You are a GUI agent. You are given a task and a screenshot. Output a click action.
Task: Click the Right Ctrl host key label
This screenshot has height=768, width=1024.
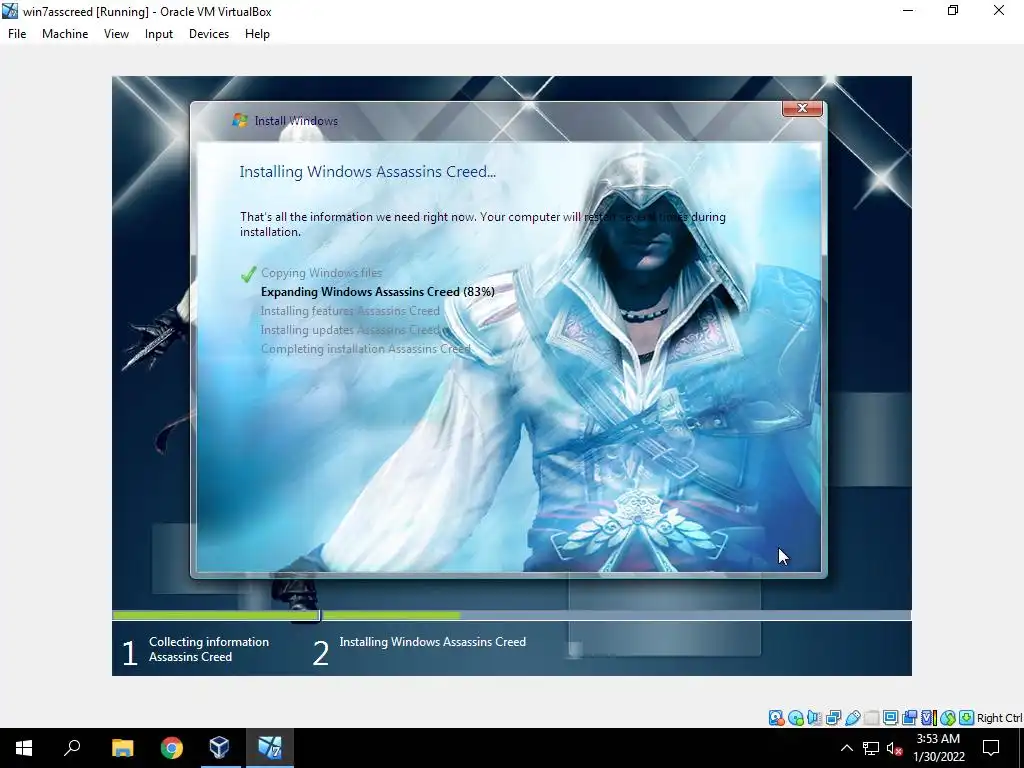(999, 718)
